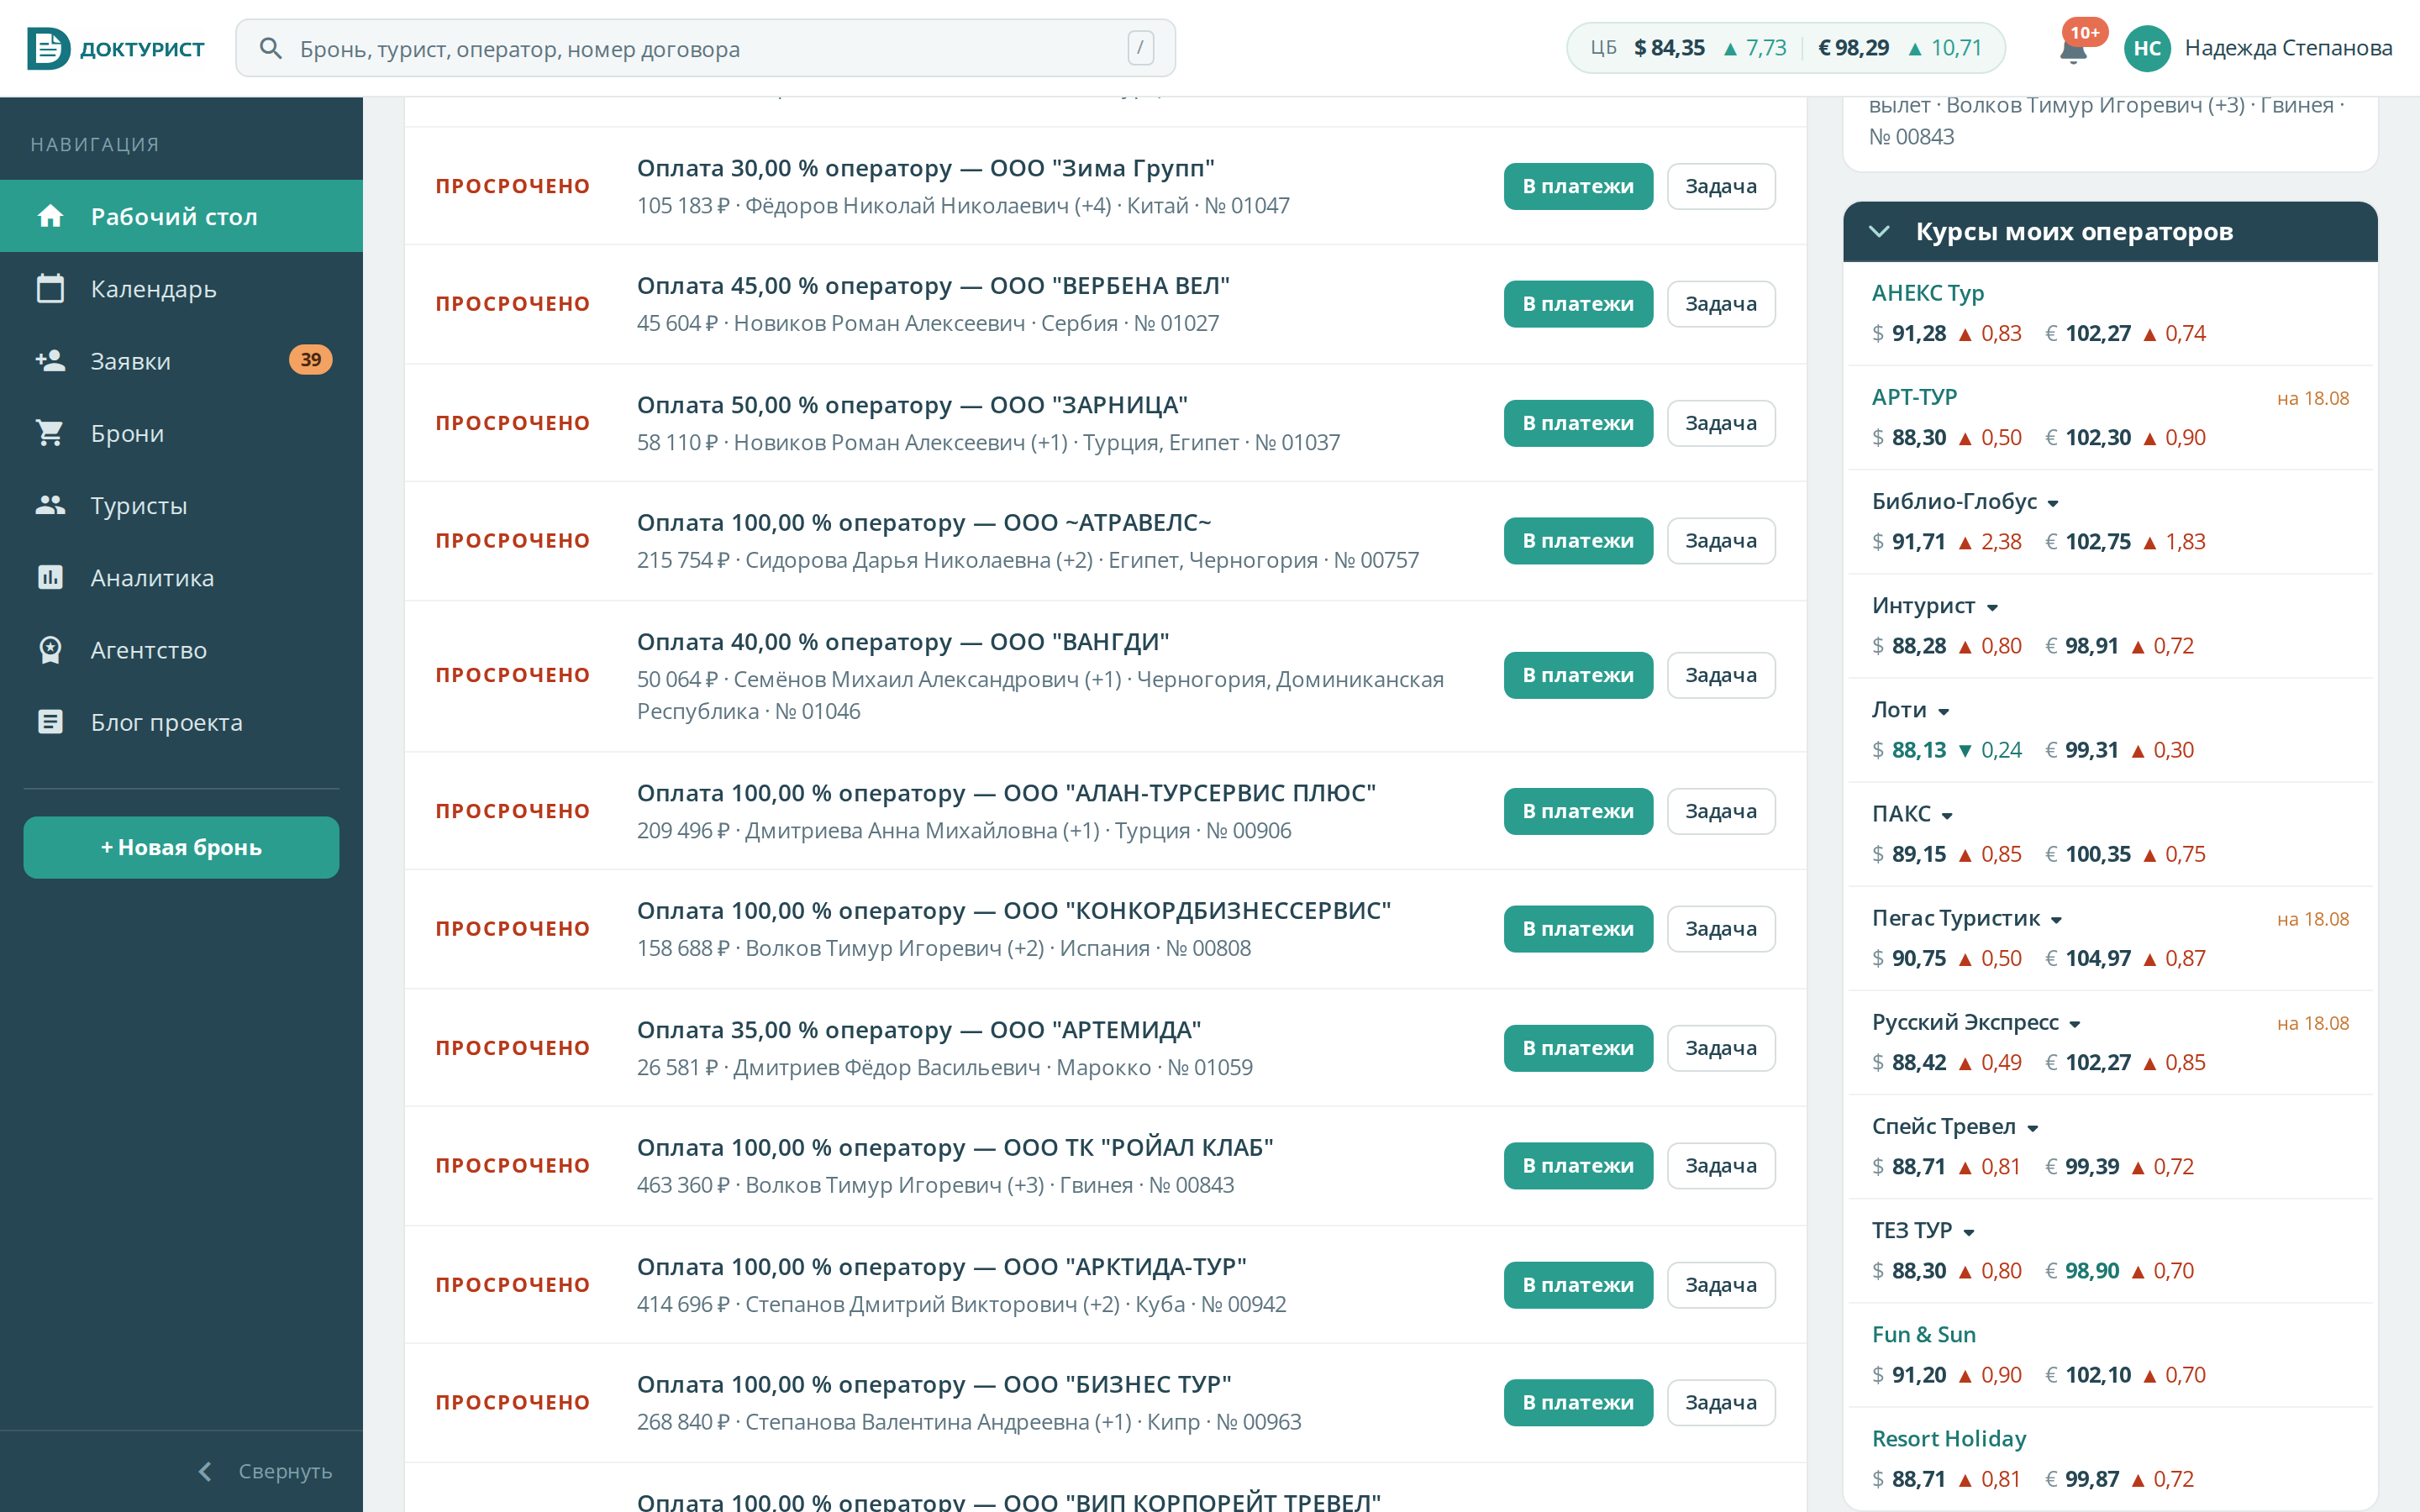Click the Свернуть chevron arrow
Screen dimensions: 2420x1512
(x=205, y=1471)
